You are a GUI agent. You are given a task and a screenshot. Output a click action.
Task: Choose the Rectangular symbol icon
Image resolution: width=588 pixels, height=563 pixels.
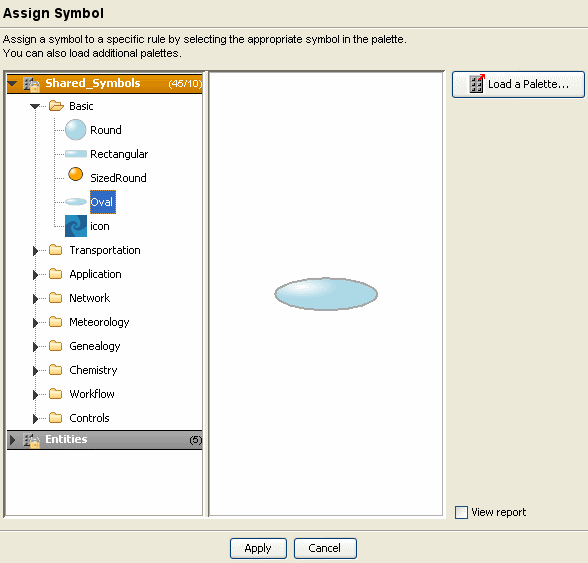point(76,154)
